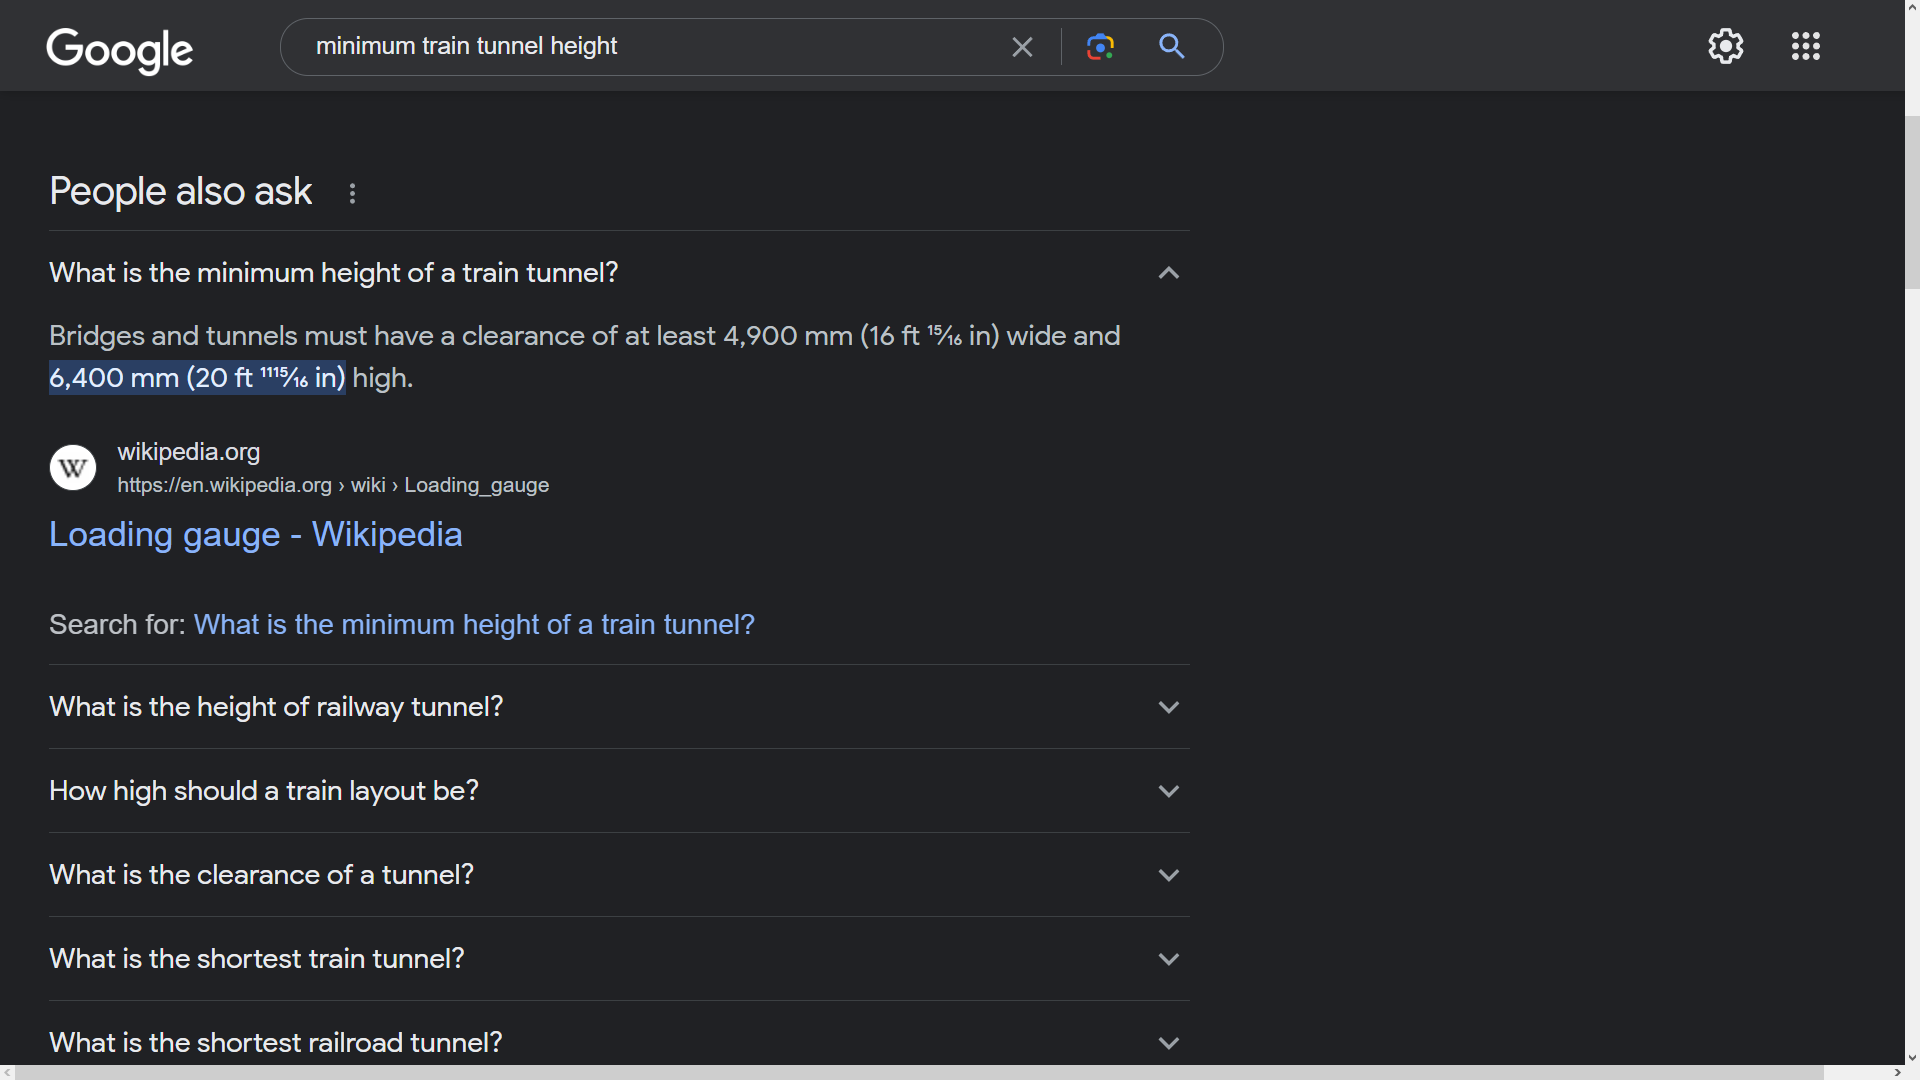Collapse the minimum train tunnel height answer
Viewport: 1920px width, 1080px height.
[x=1168, y=272]
